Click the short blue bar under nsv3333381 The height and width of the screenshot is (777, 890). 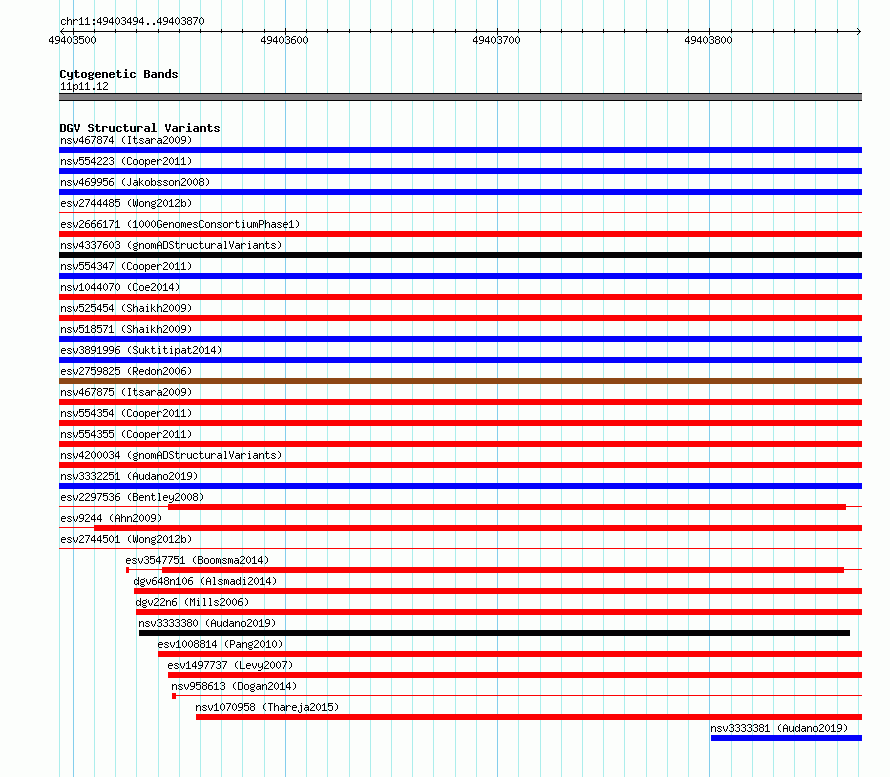[786, 738]
